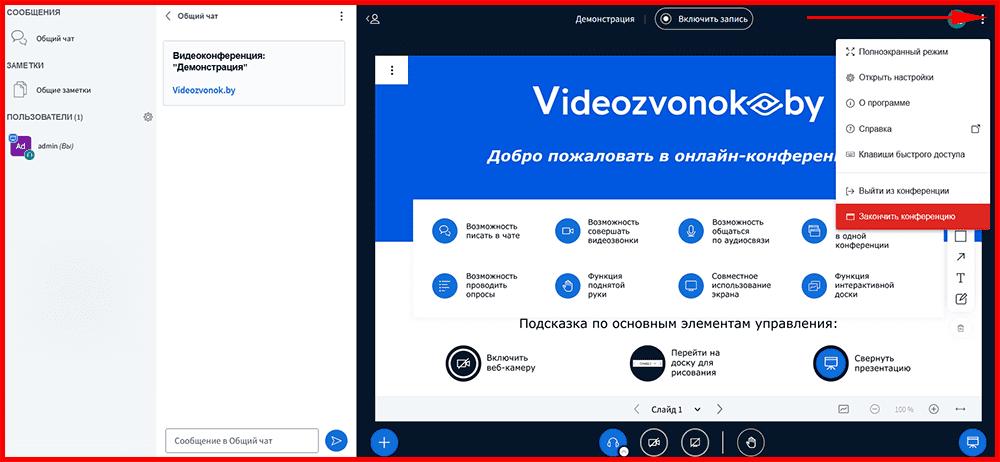Select the text T whiteboard tool
This screenshot has width=1000, height=462.
tap(960, 278)
